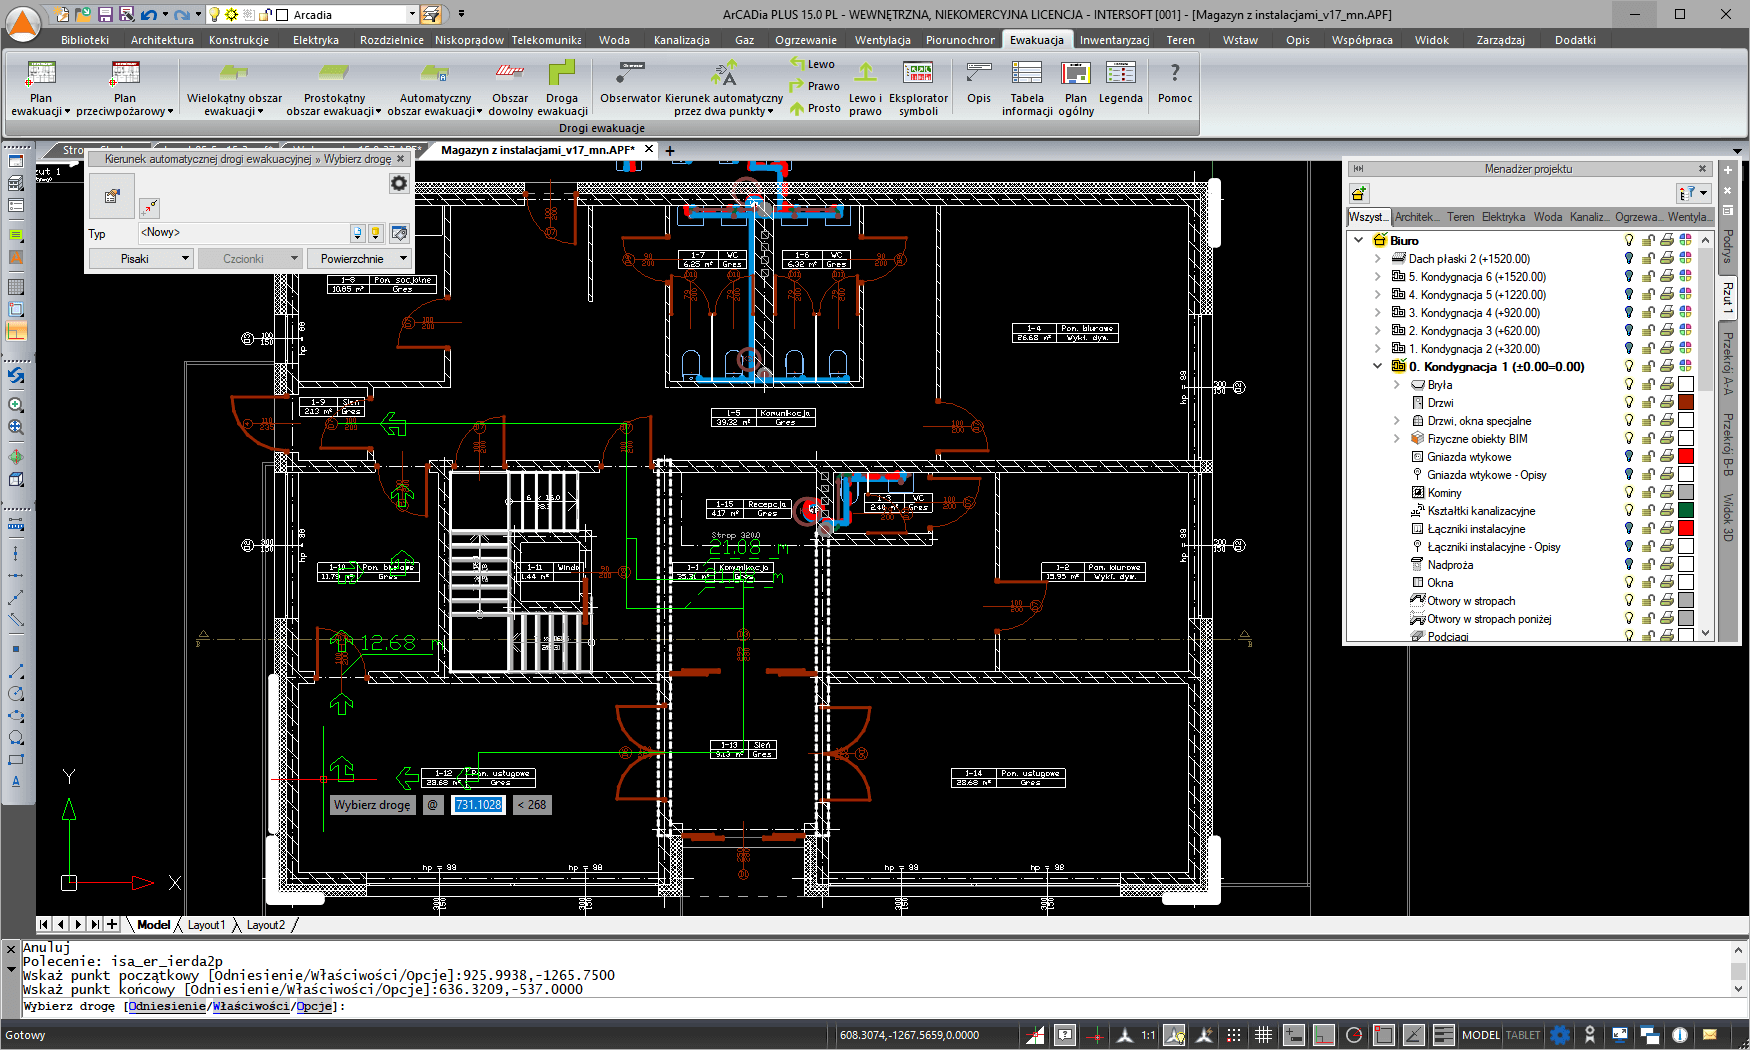The image size is (1750, 1050).
Task: Open Eksplorator symboli
Action: (918, 88)
